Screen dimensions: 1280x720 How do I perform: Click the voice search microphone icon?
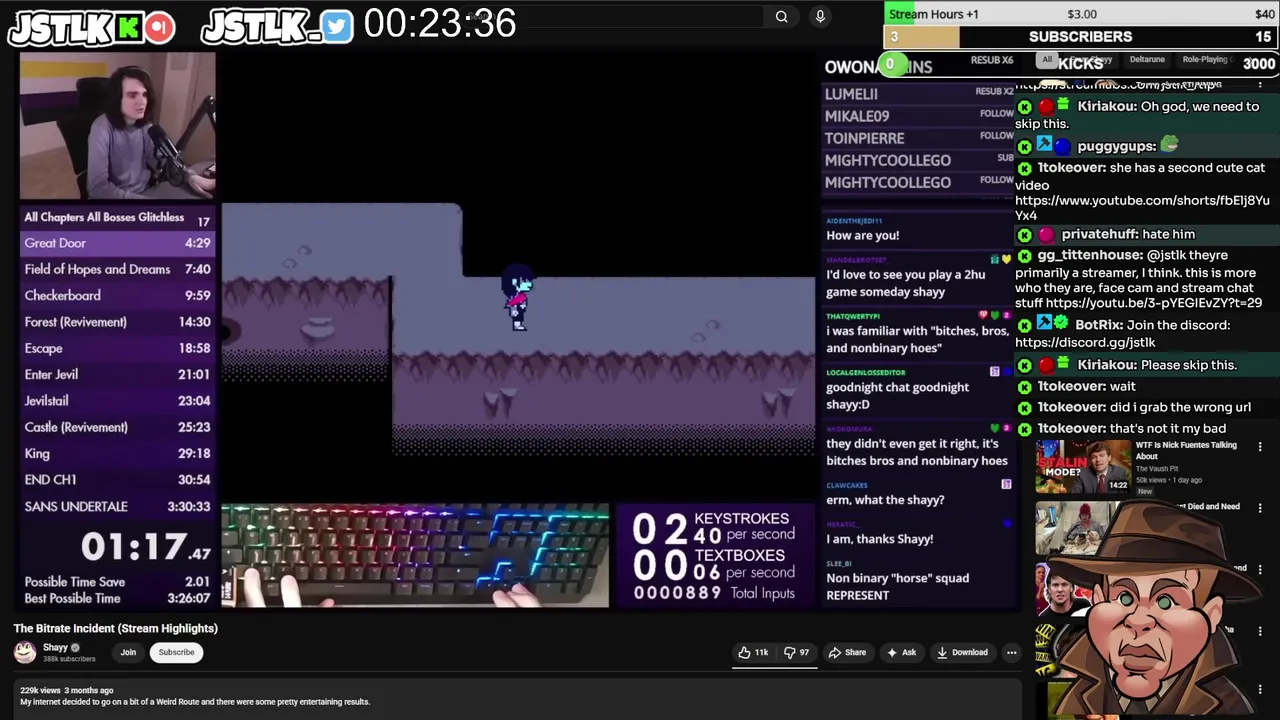[x=820, y=16]
